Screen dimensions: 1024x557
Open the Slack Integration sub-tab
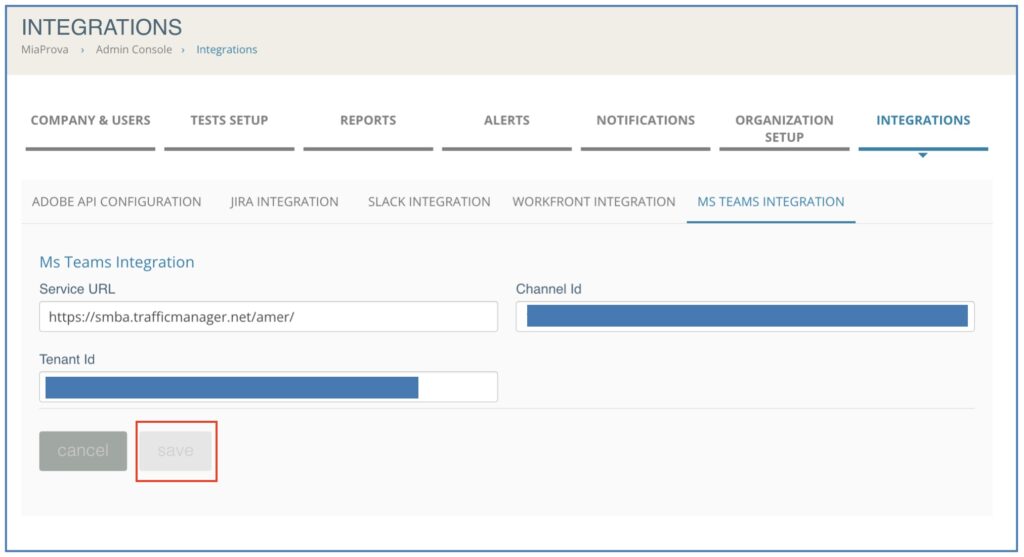pyautogui.click(x=429, y=202)
